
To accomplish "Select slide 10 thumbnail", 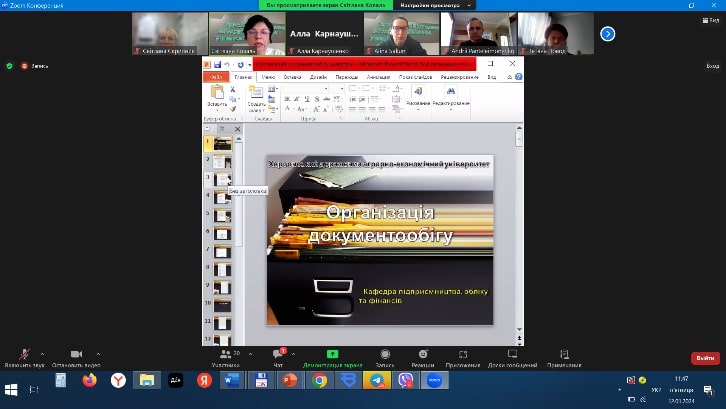I will [x=222, y=305].
